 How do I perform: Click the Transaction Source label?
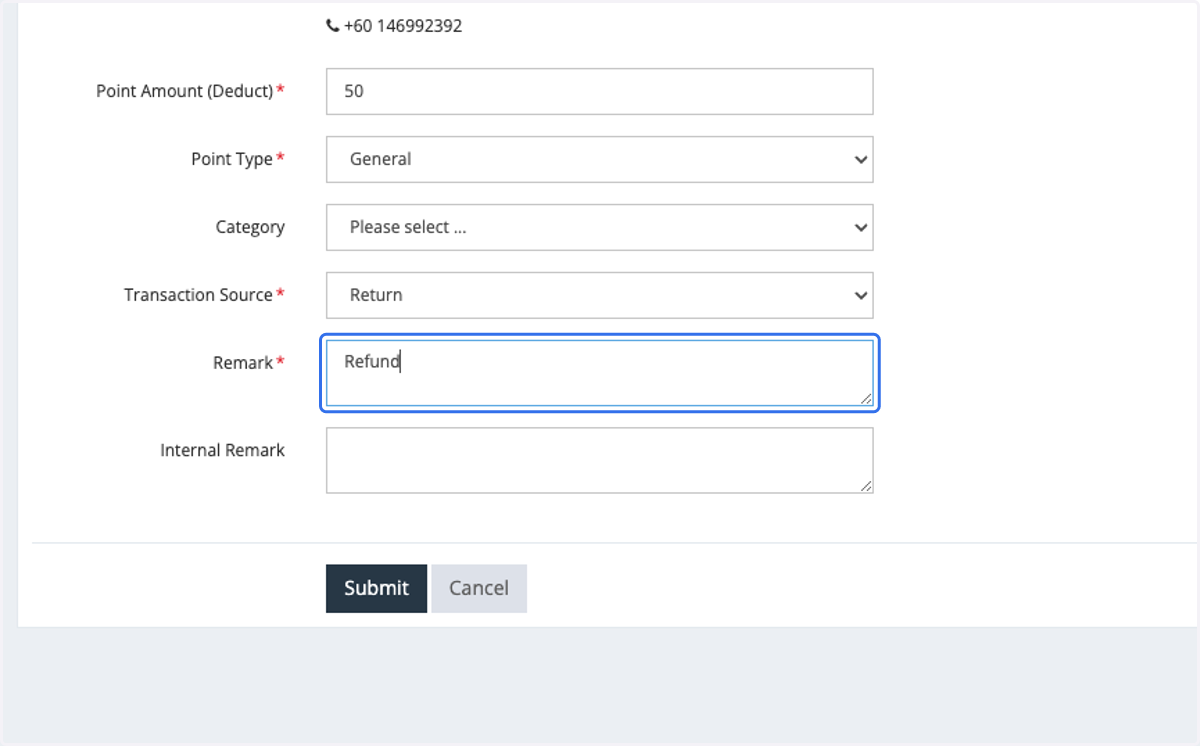[198, 295]
